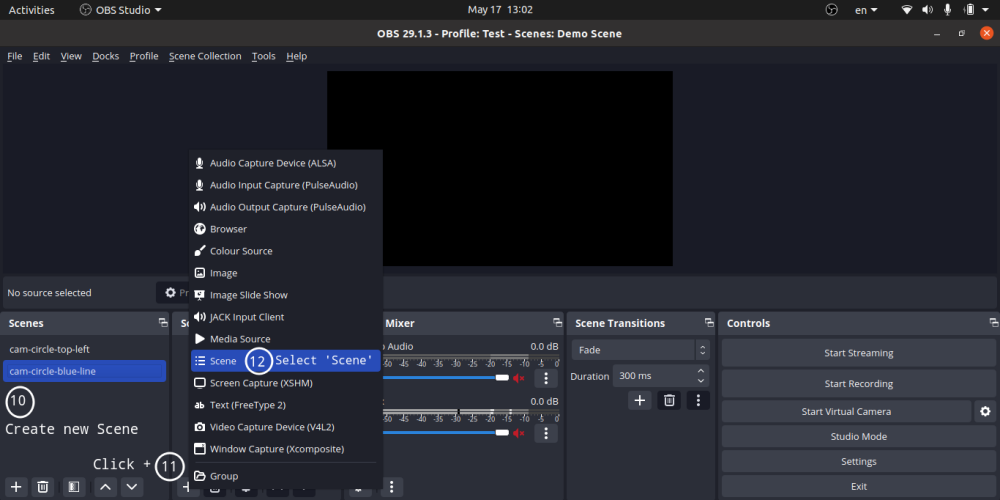The image size is (1000, 500).
Task: Move the selected scene down
Action: (x=131, y=487)
